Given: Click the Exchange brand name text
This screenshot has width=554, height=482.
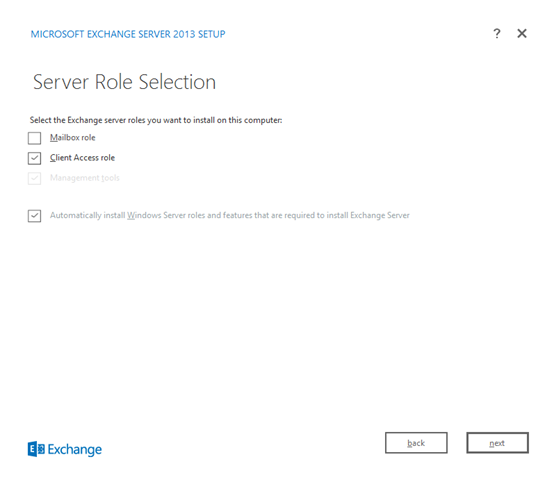Looking at the screenshot, I should 75,449.
